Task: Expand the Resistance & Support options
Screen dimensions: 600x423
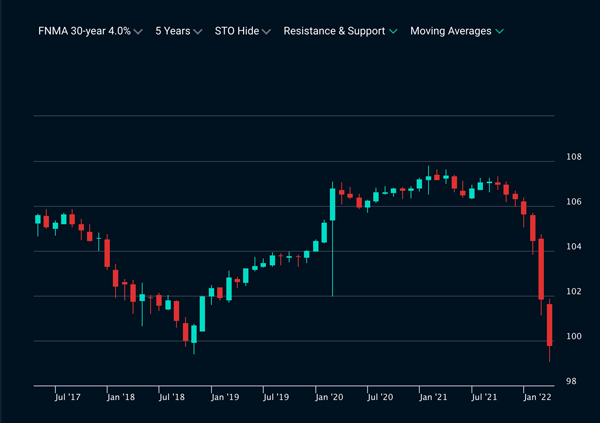Action: 340,31
